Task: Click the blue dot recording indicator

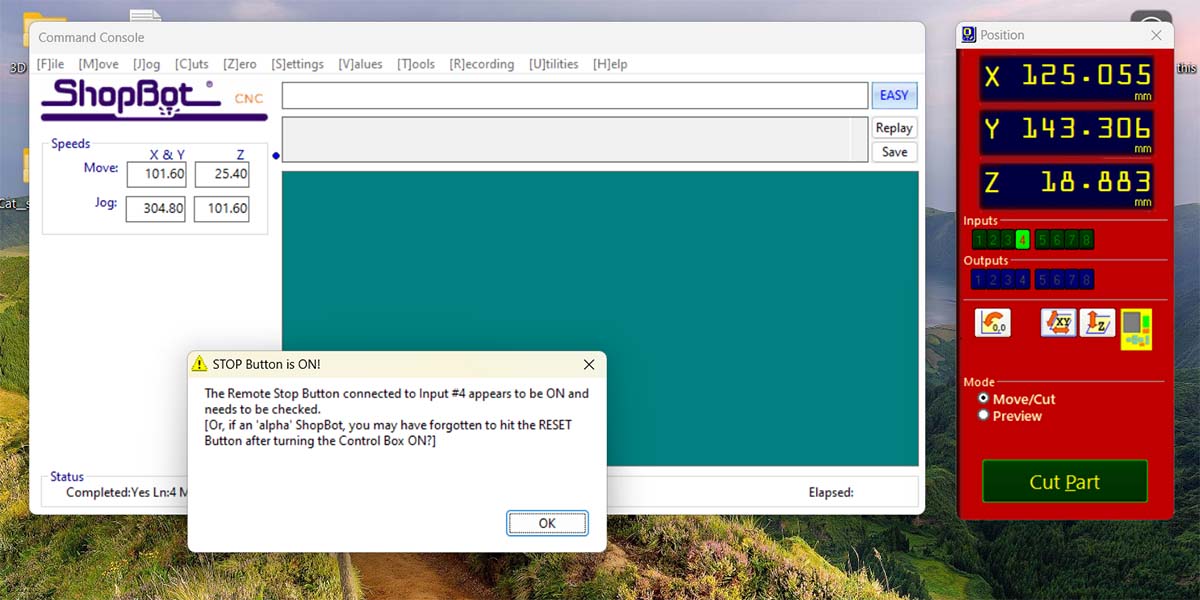Action: point(276,156)
